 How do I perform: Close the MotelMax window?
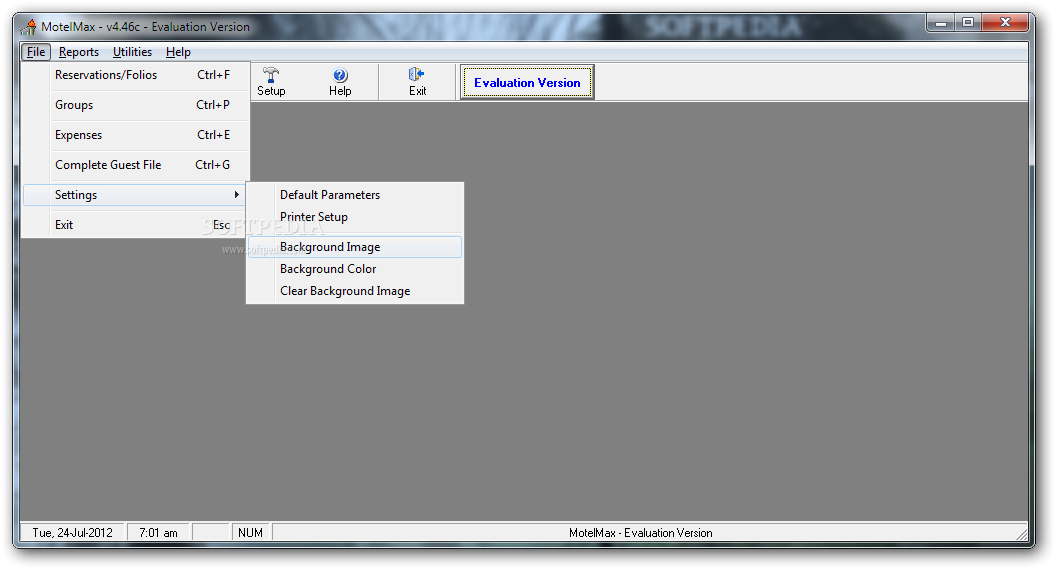[x=1005, y=23]
